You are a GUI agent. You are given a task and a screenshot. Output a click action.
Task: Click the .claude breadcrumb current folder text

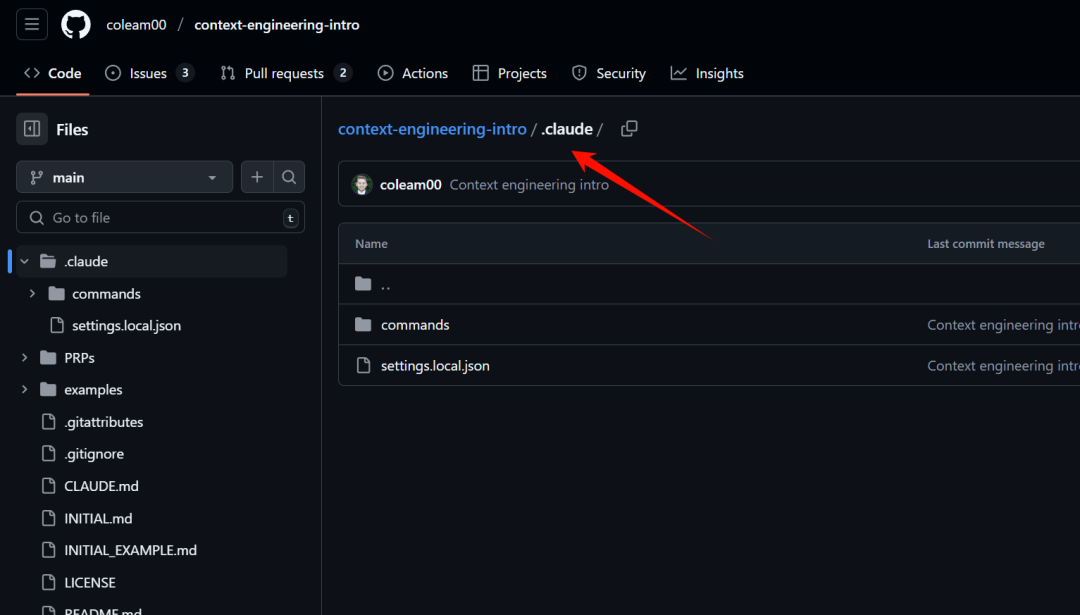pyautogui.click(x=566, y=129)
